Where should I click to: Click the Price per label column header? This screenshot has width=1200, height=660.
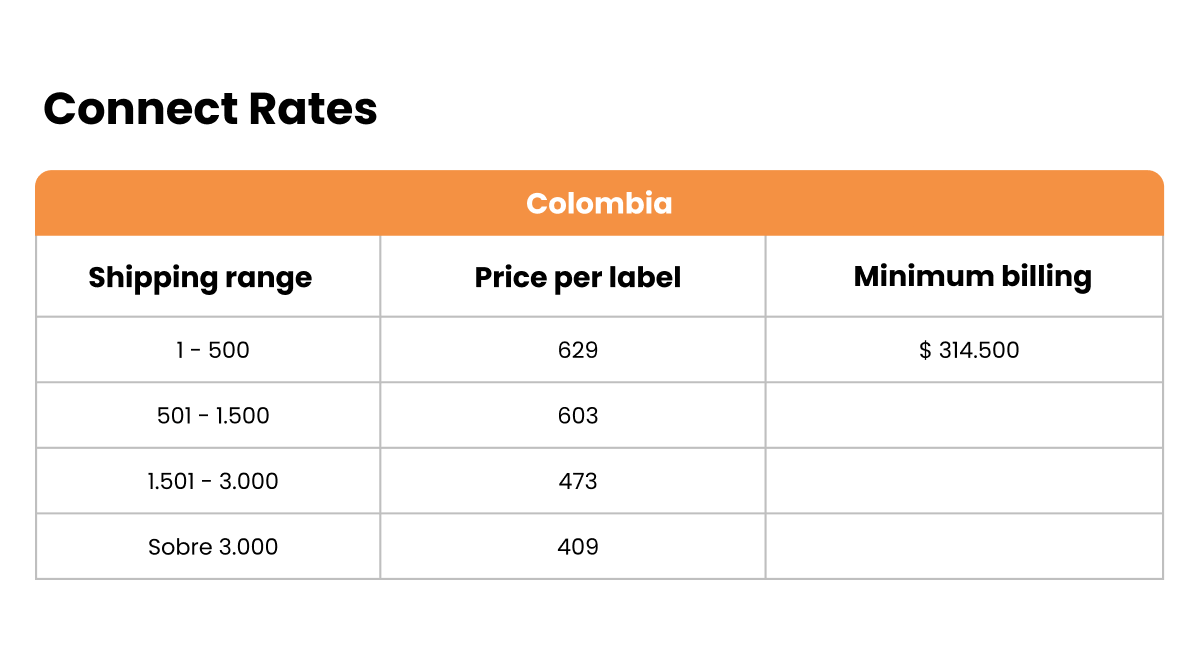coord(577,277)
